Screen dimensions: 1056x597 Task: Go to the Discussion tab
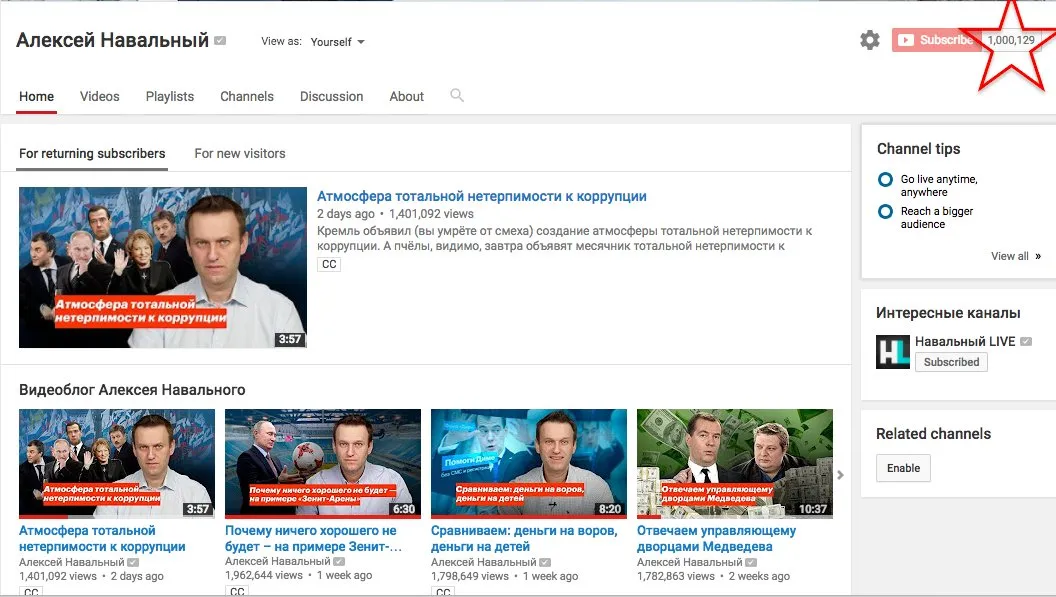(x=331, y=96)
